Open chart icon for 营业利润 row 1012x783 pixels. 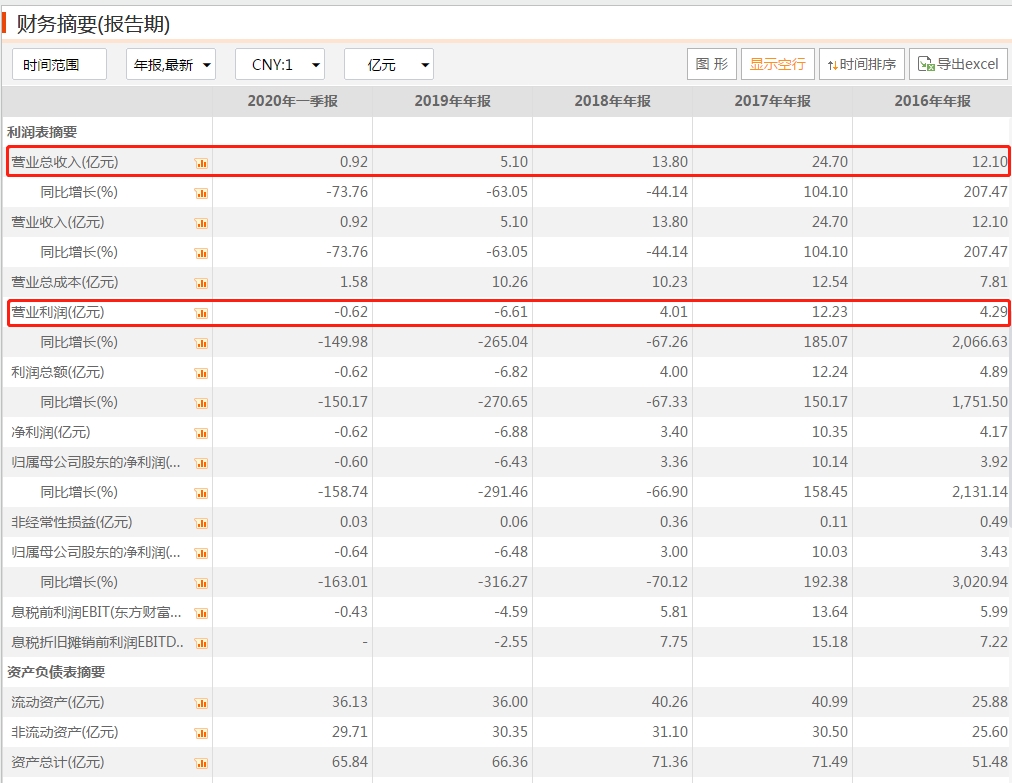[x=201, y=314]
